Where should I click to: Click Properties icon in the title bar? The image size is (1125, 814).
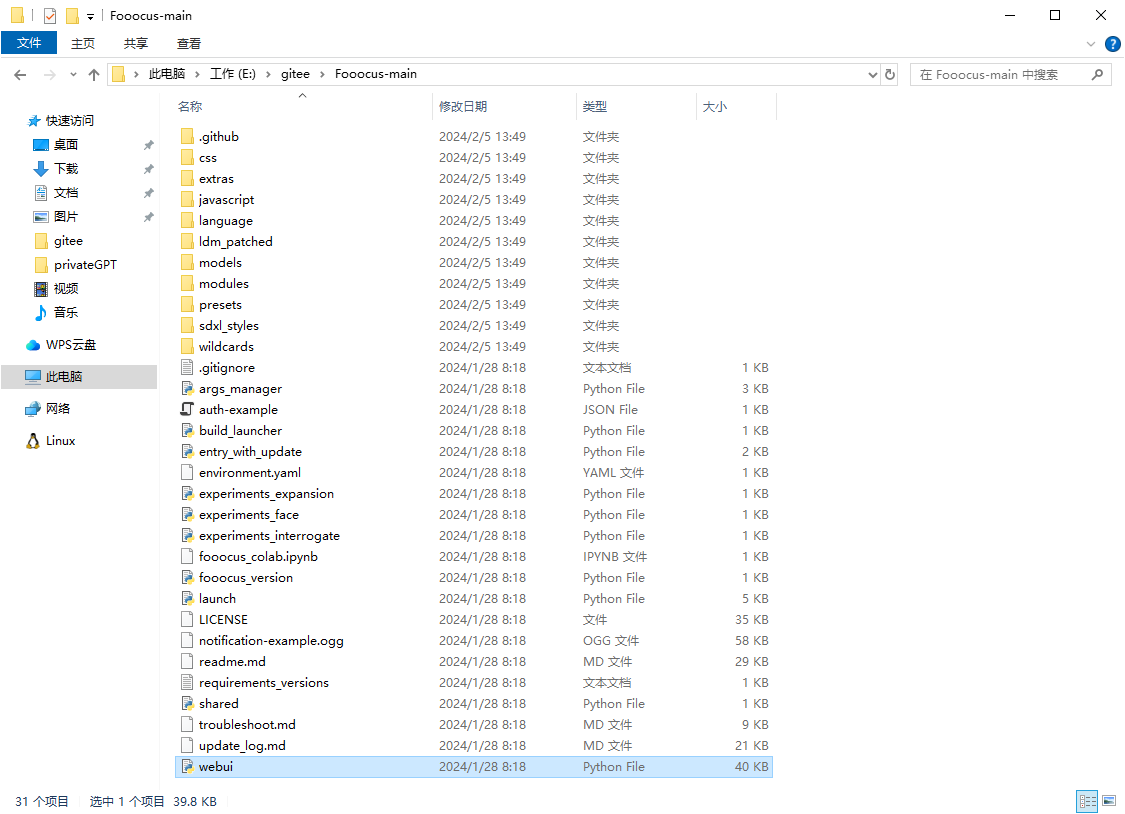[x=50, y=15]
